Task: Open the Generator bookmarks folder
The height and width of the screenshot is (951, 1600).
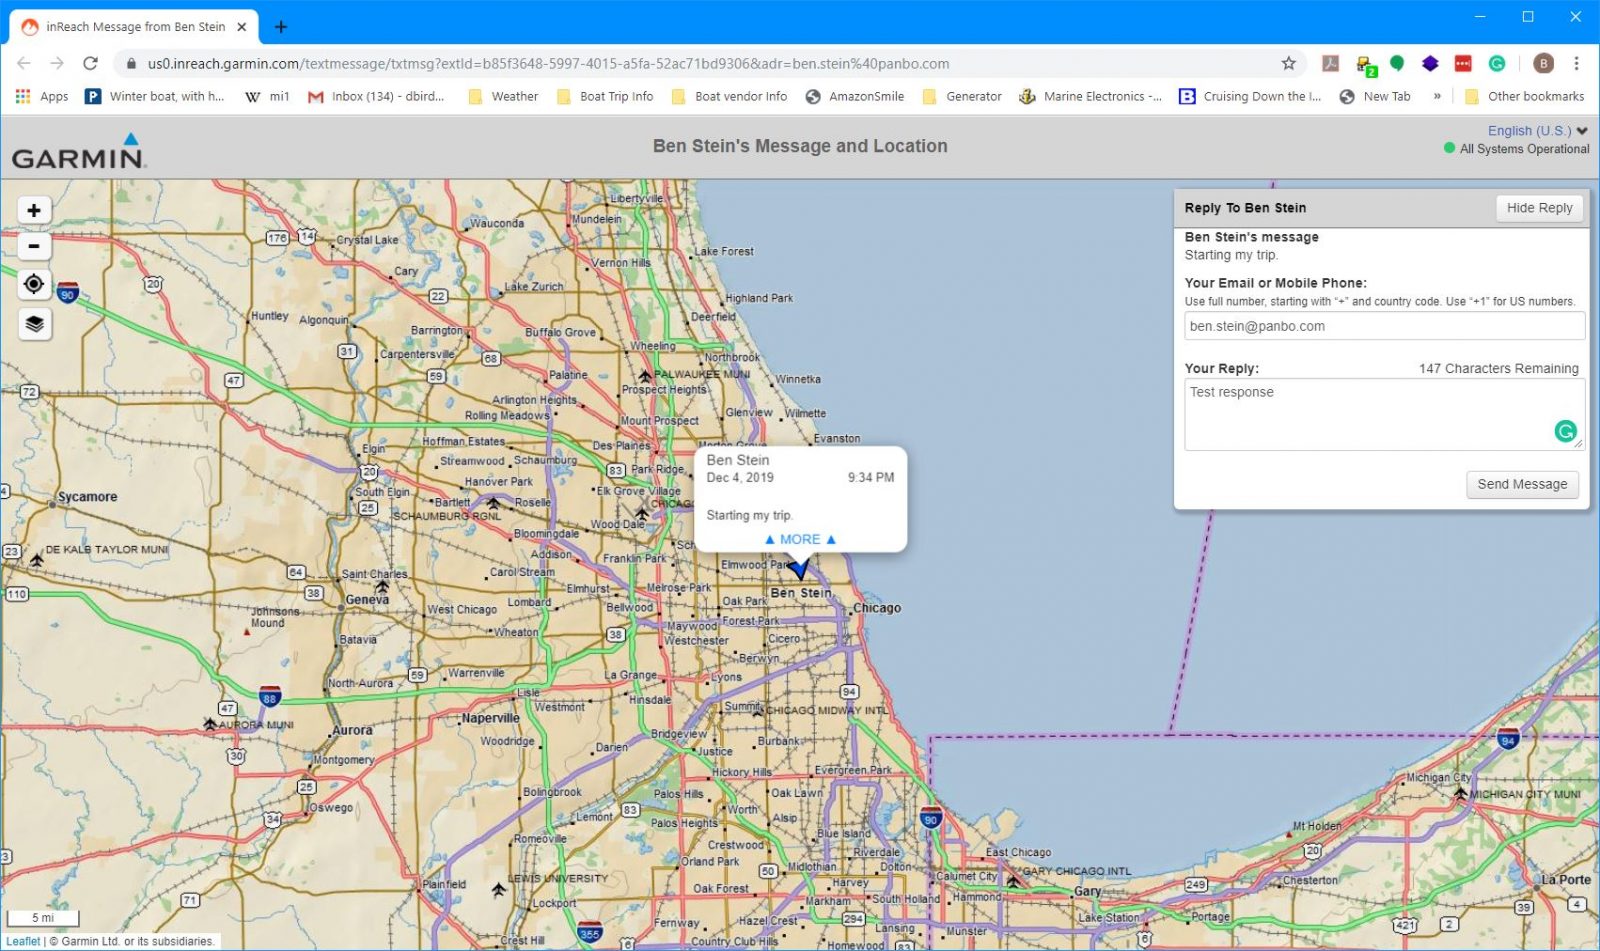Action: click(x=962, y=96)
